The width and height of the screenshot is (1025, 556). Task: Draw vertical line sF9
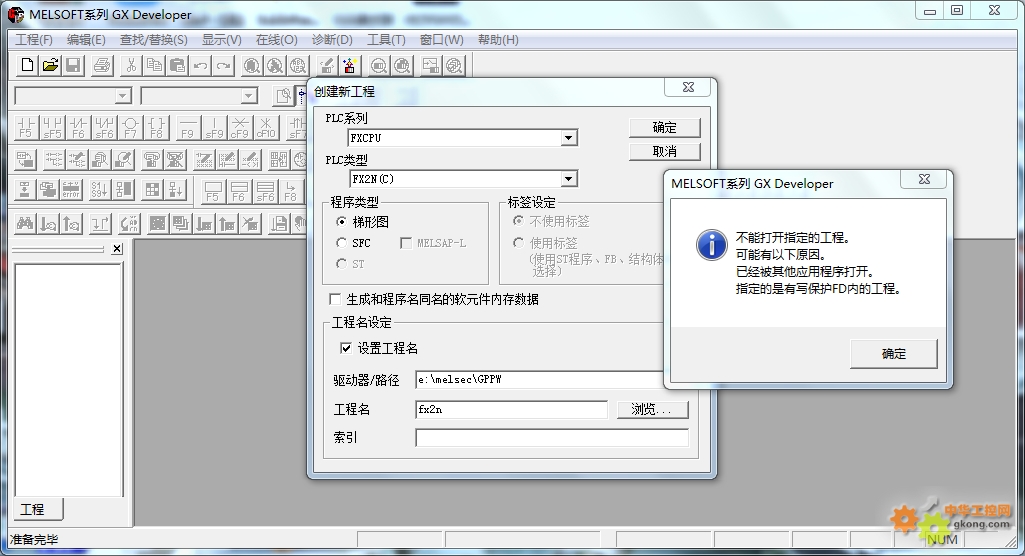click(214, 127)
